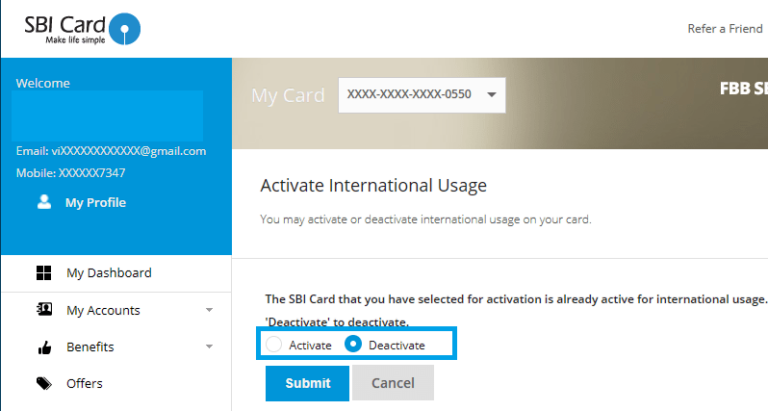768x411 pixels.
Task: Open the Refer a Friend link
Action: coord(725,29)
